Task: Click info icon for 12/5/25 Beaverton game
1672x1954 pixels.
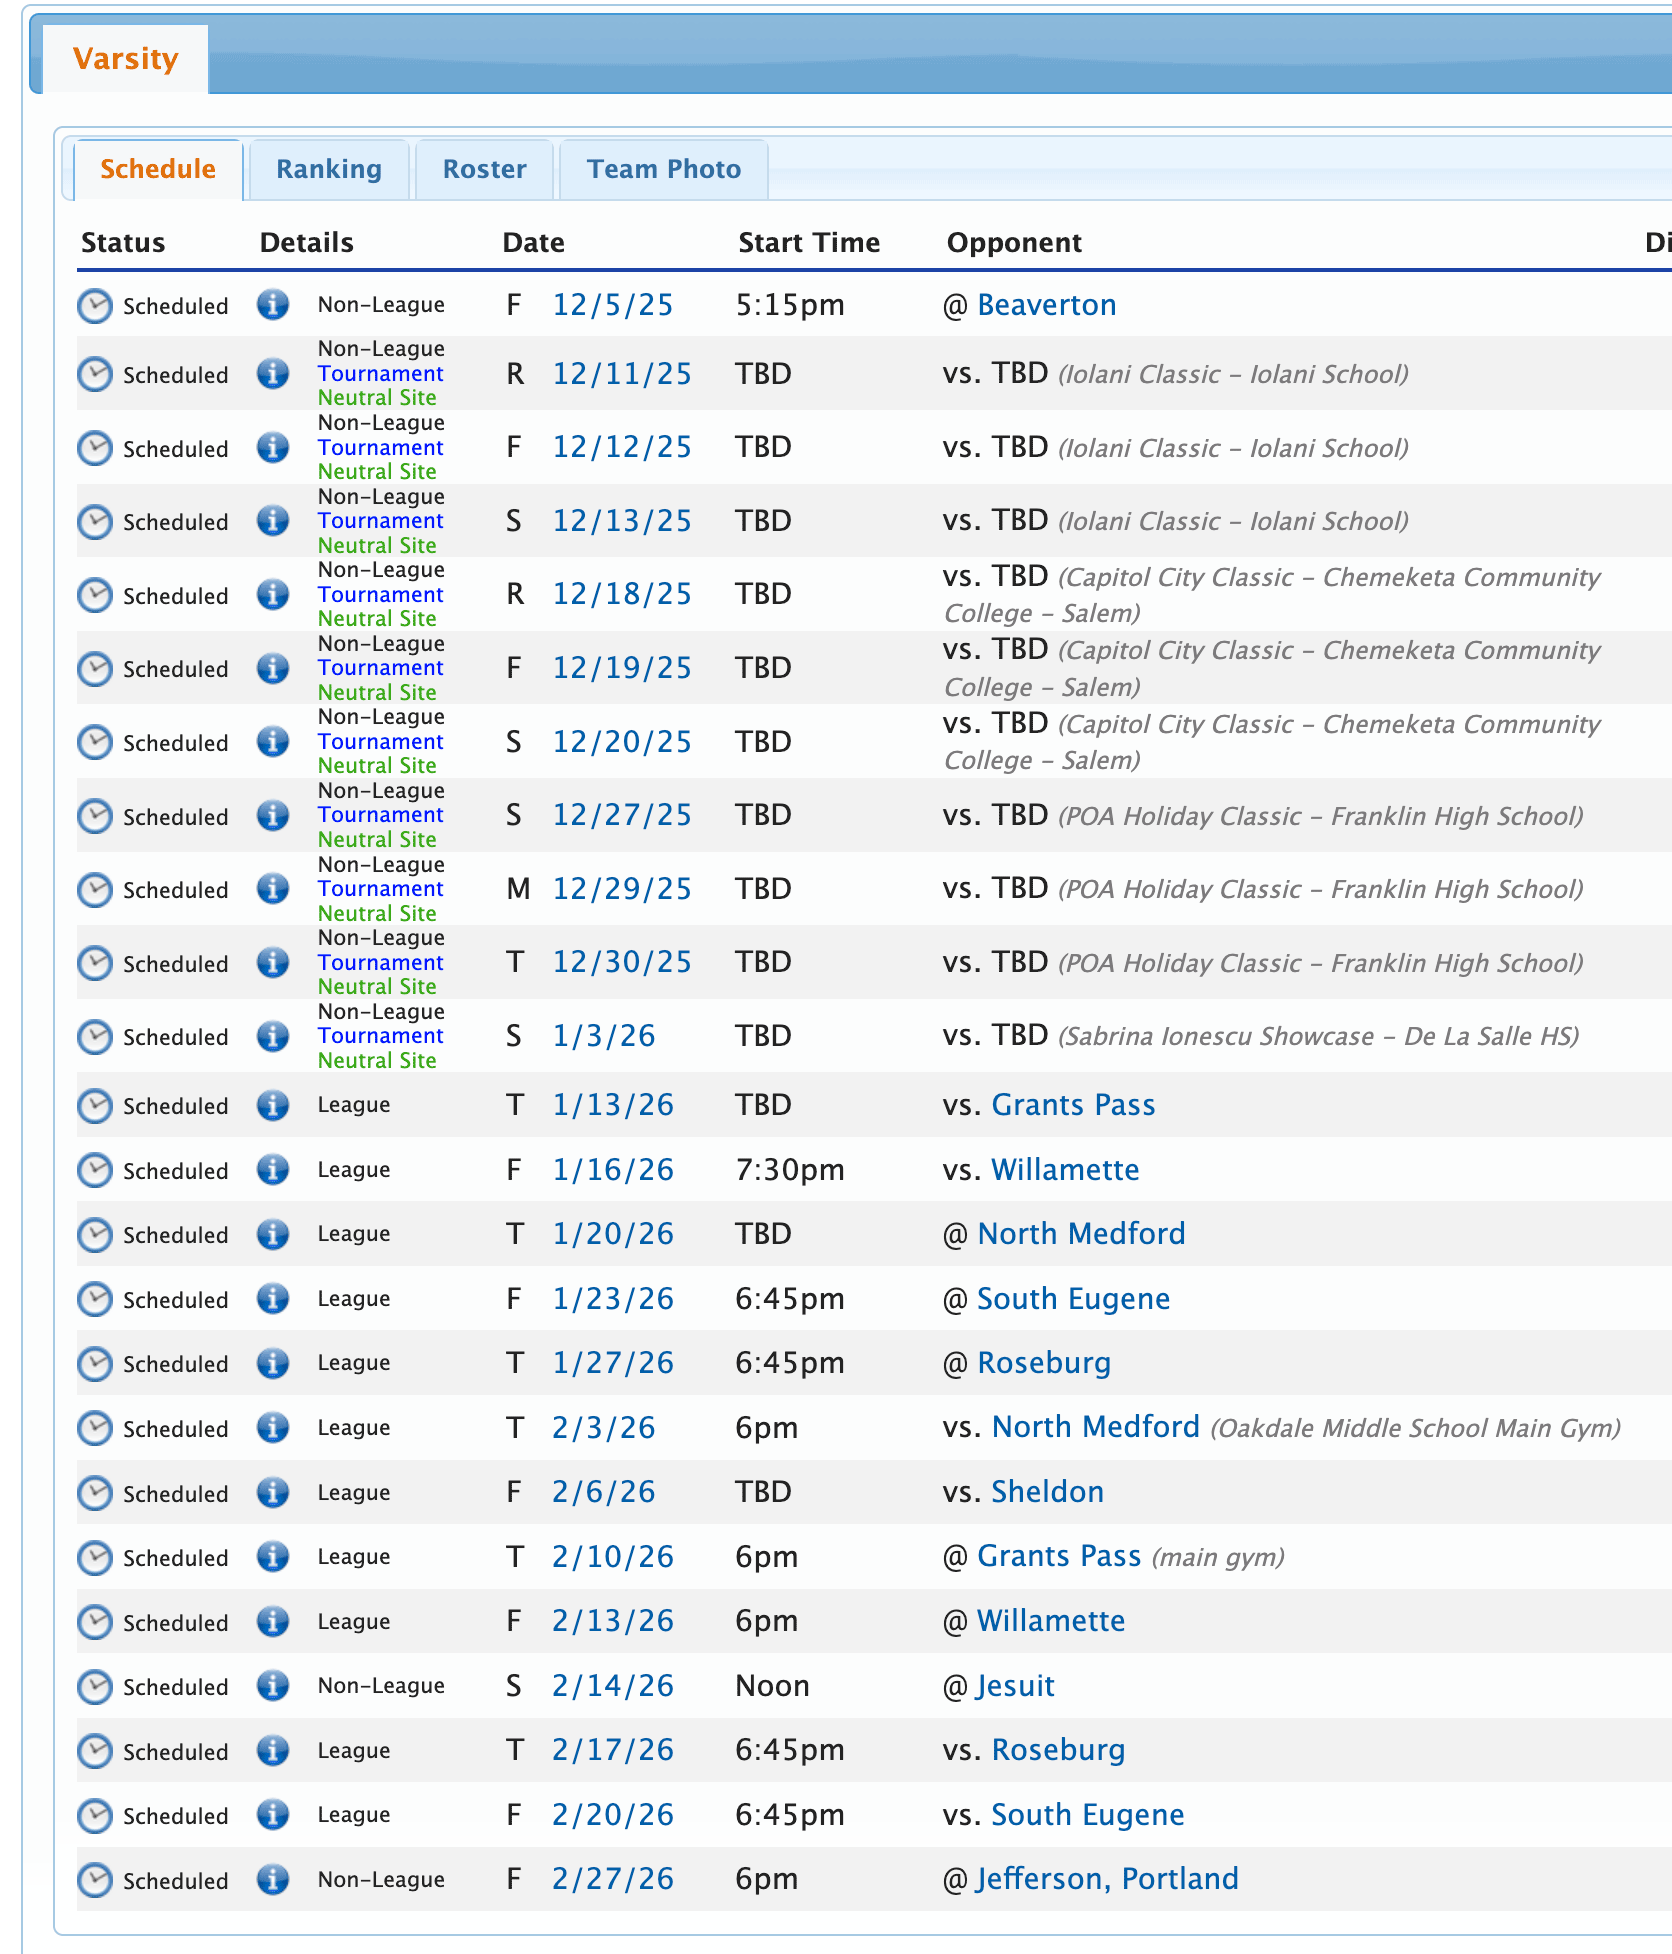Action: 272,305
